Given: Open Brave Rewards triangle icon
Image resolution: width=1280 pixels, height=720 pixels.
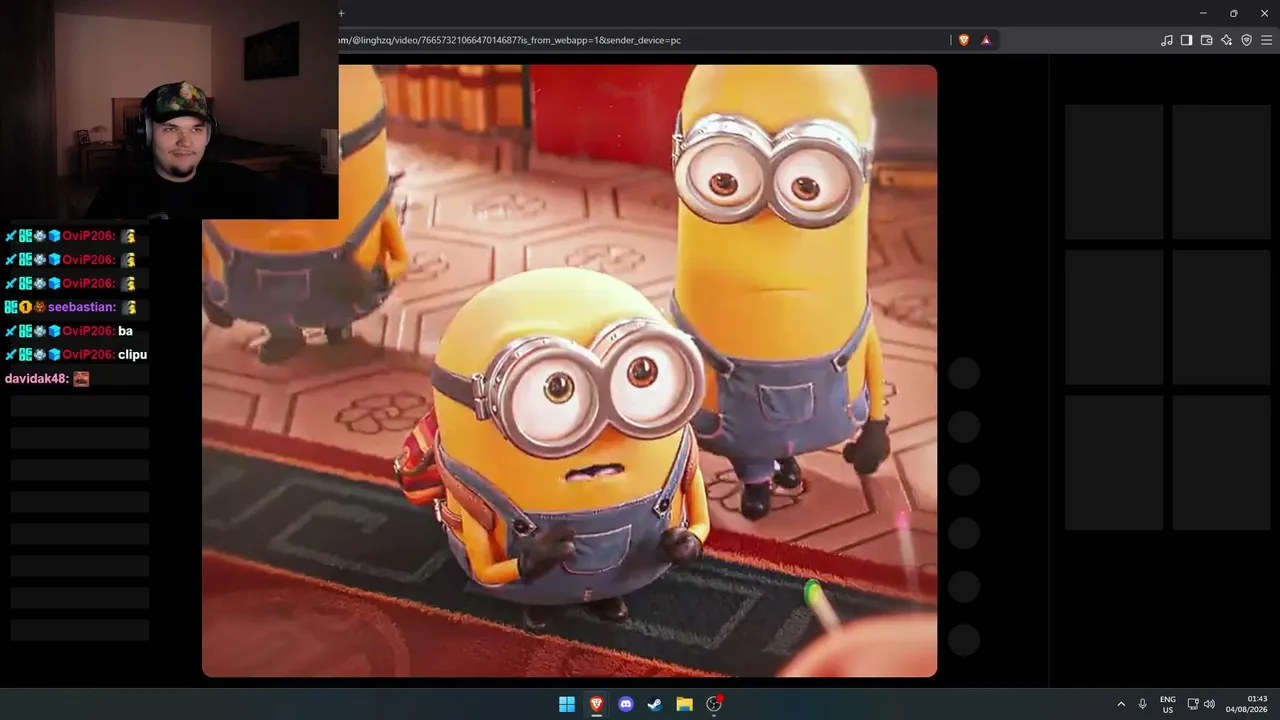Looking at the screenshot, I should click(986, 40).
